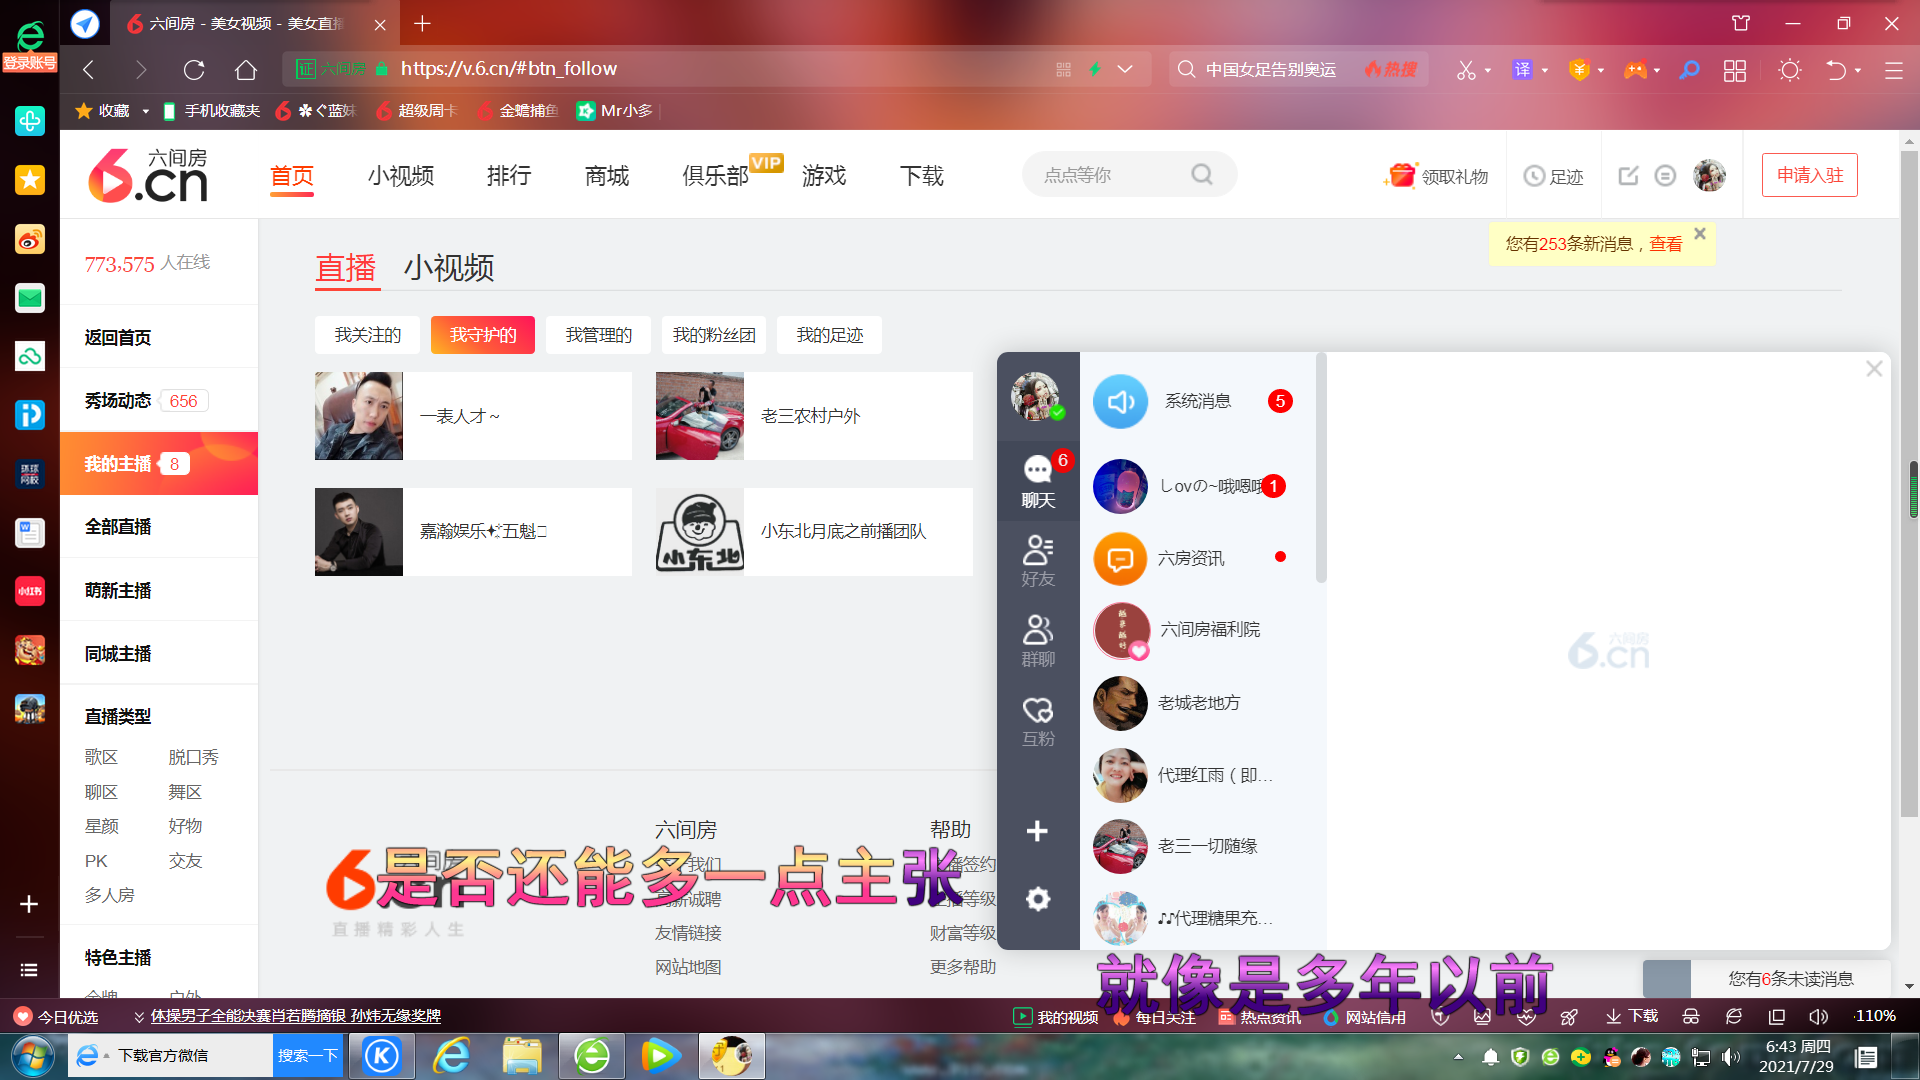Open chat with 老城老地方

[1198, 703]
